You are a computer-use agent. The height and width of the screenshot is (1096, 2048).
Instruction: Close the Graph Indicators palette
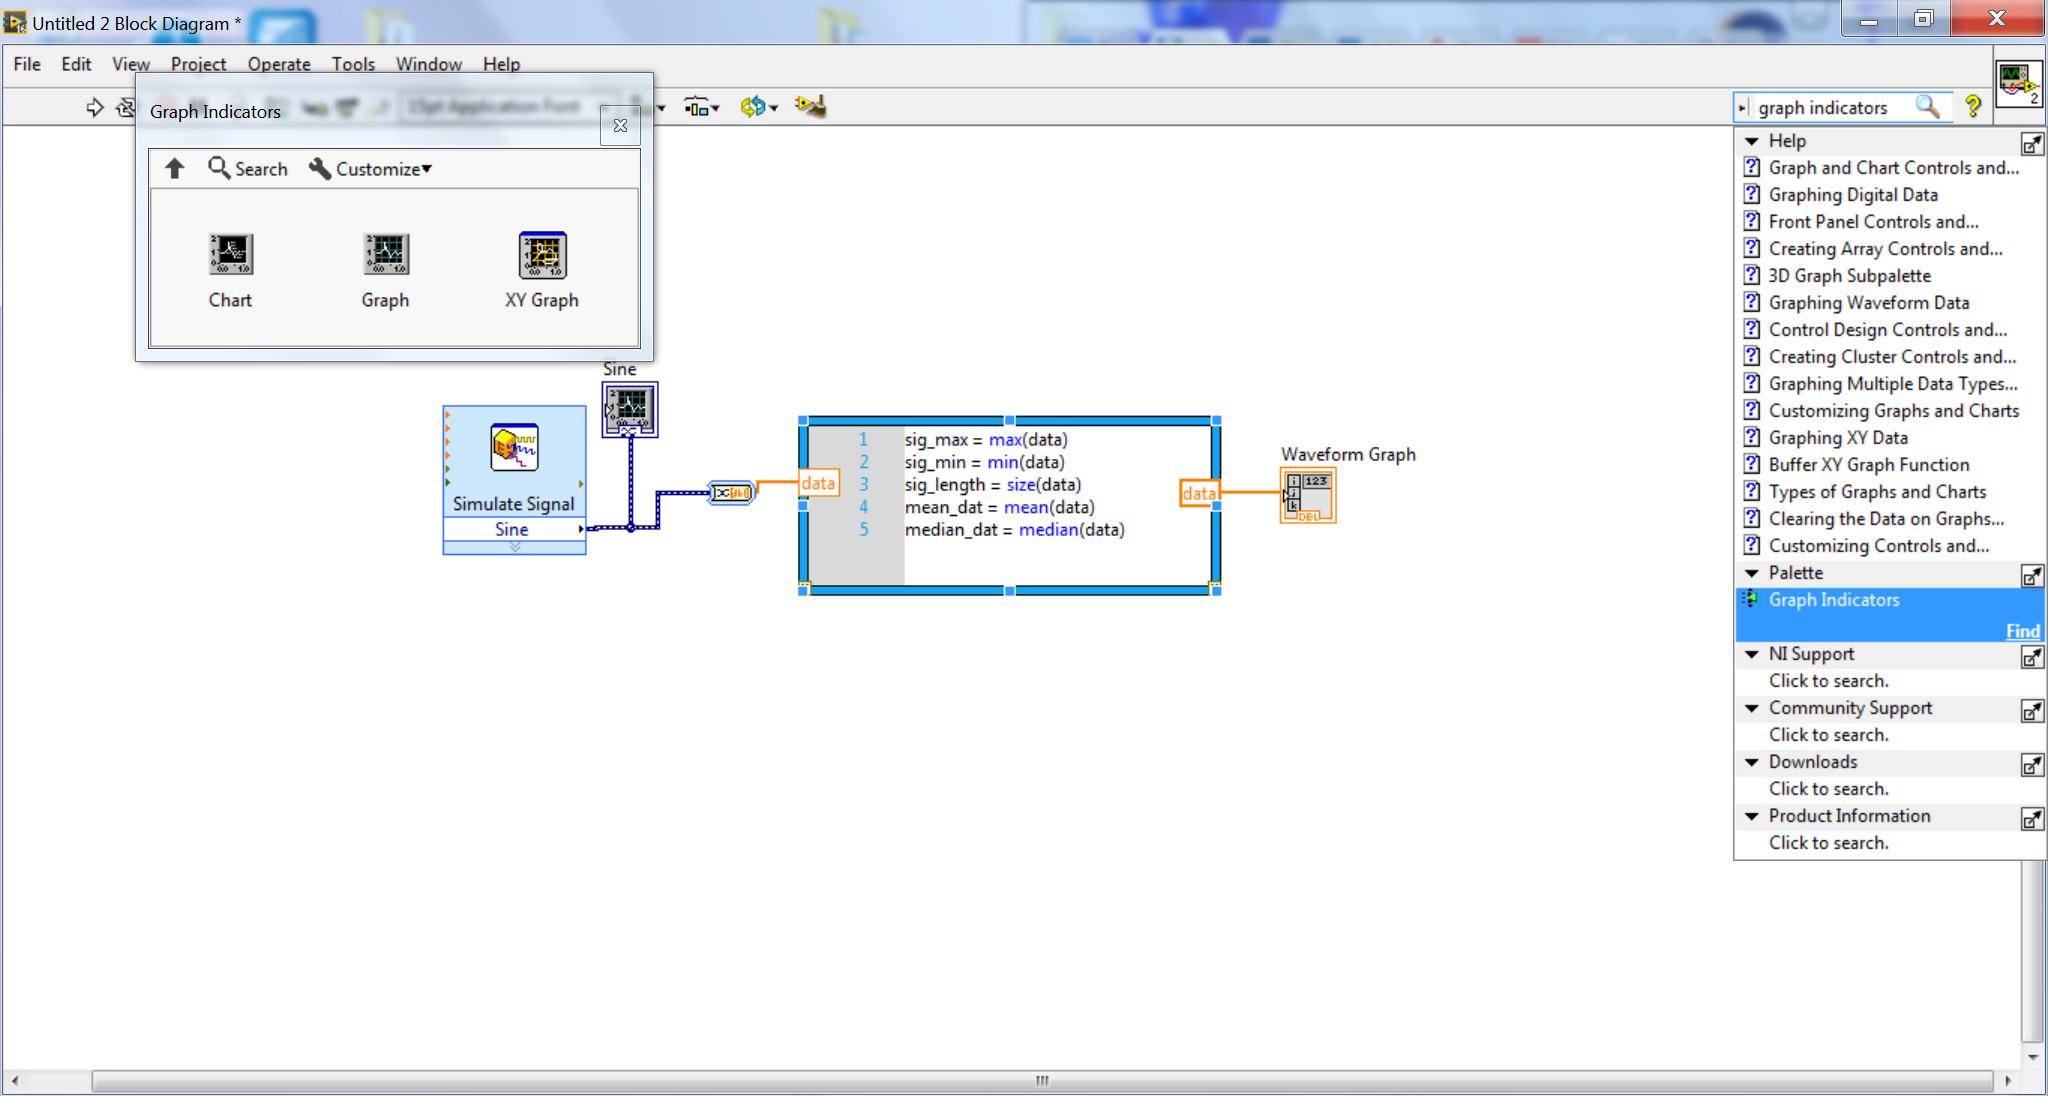pyautogui.click(x=620, y=126)
